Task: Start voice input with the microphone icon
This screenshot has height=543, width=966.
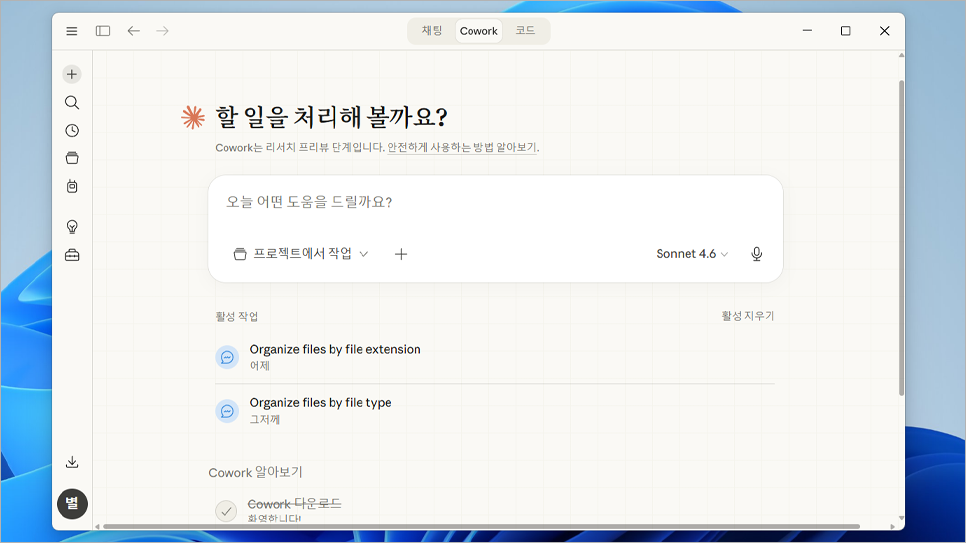Action: [757, 254]
